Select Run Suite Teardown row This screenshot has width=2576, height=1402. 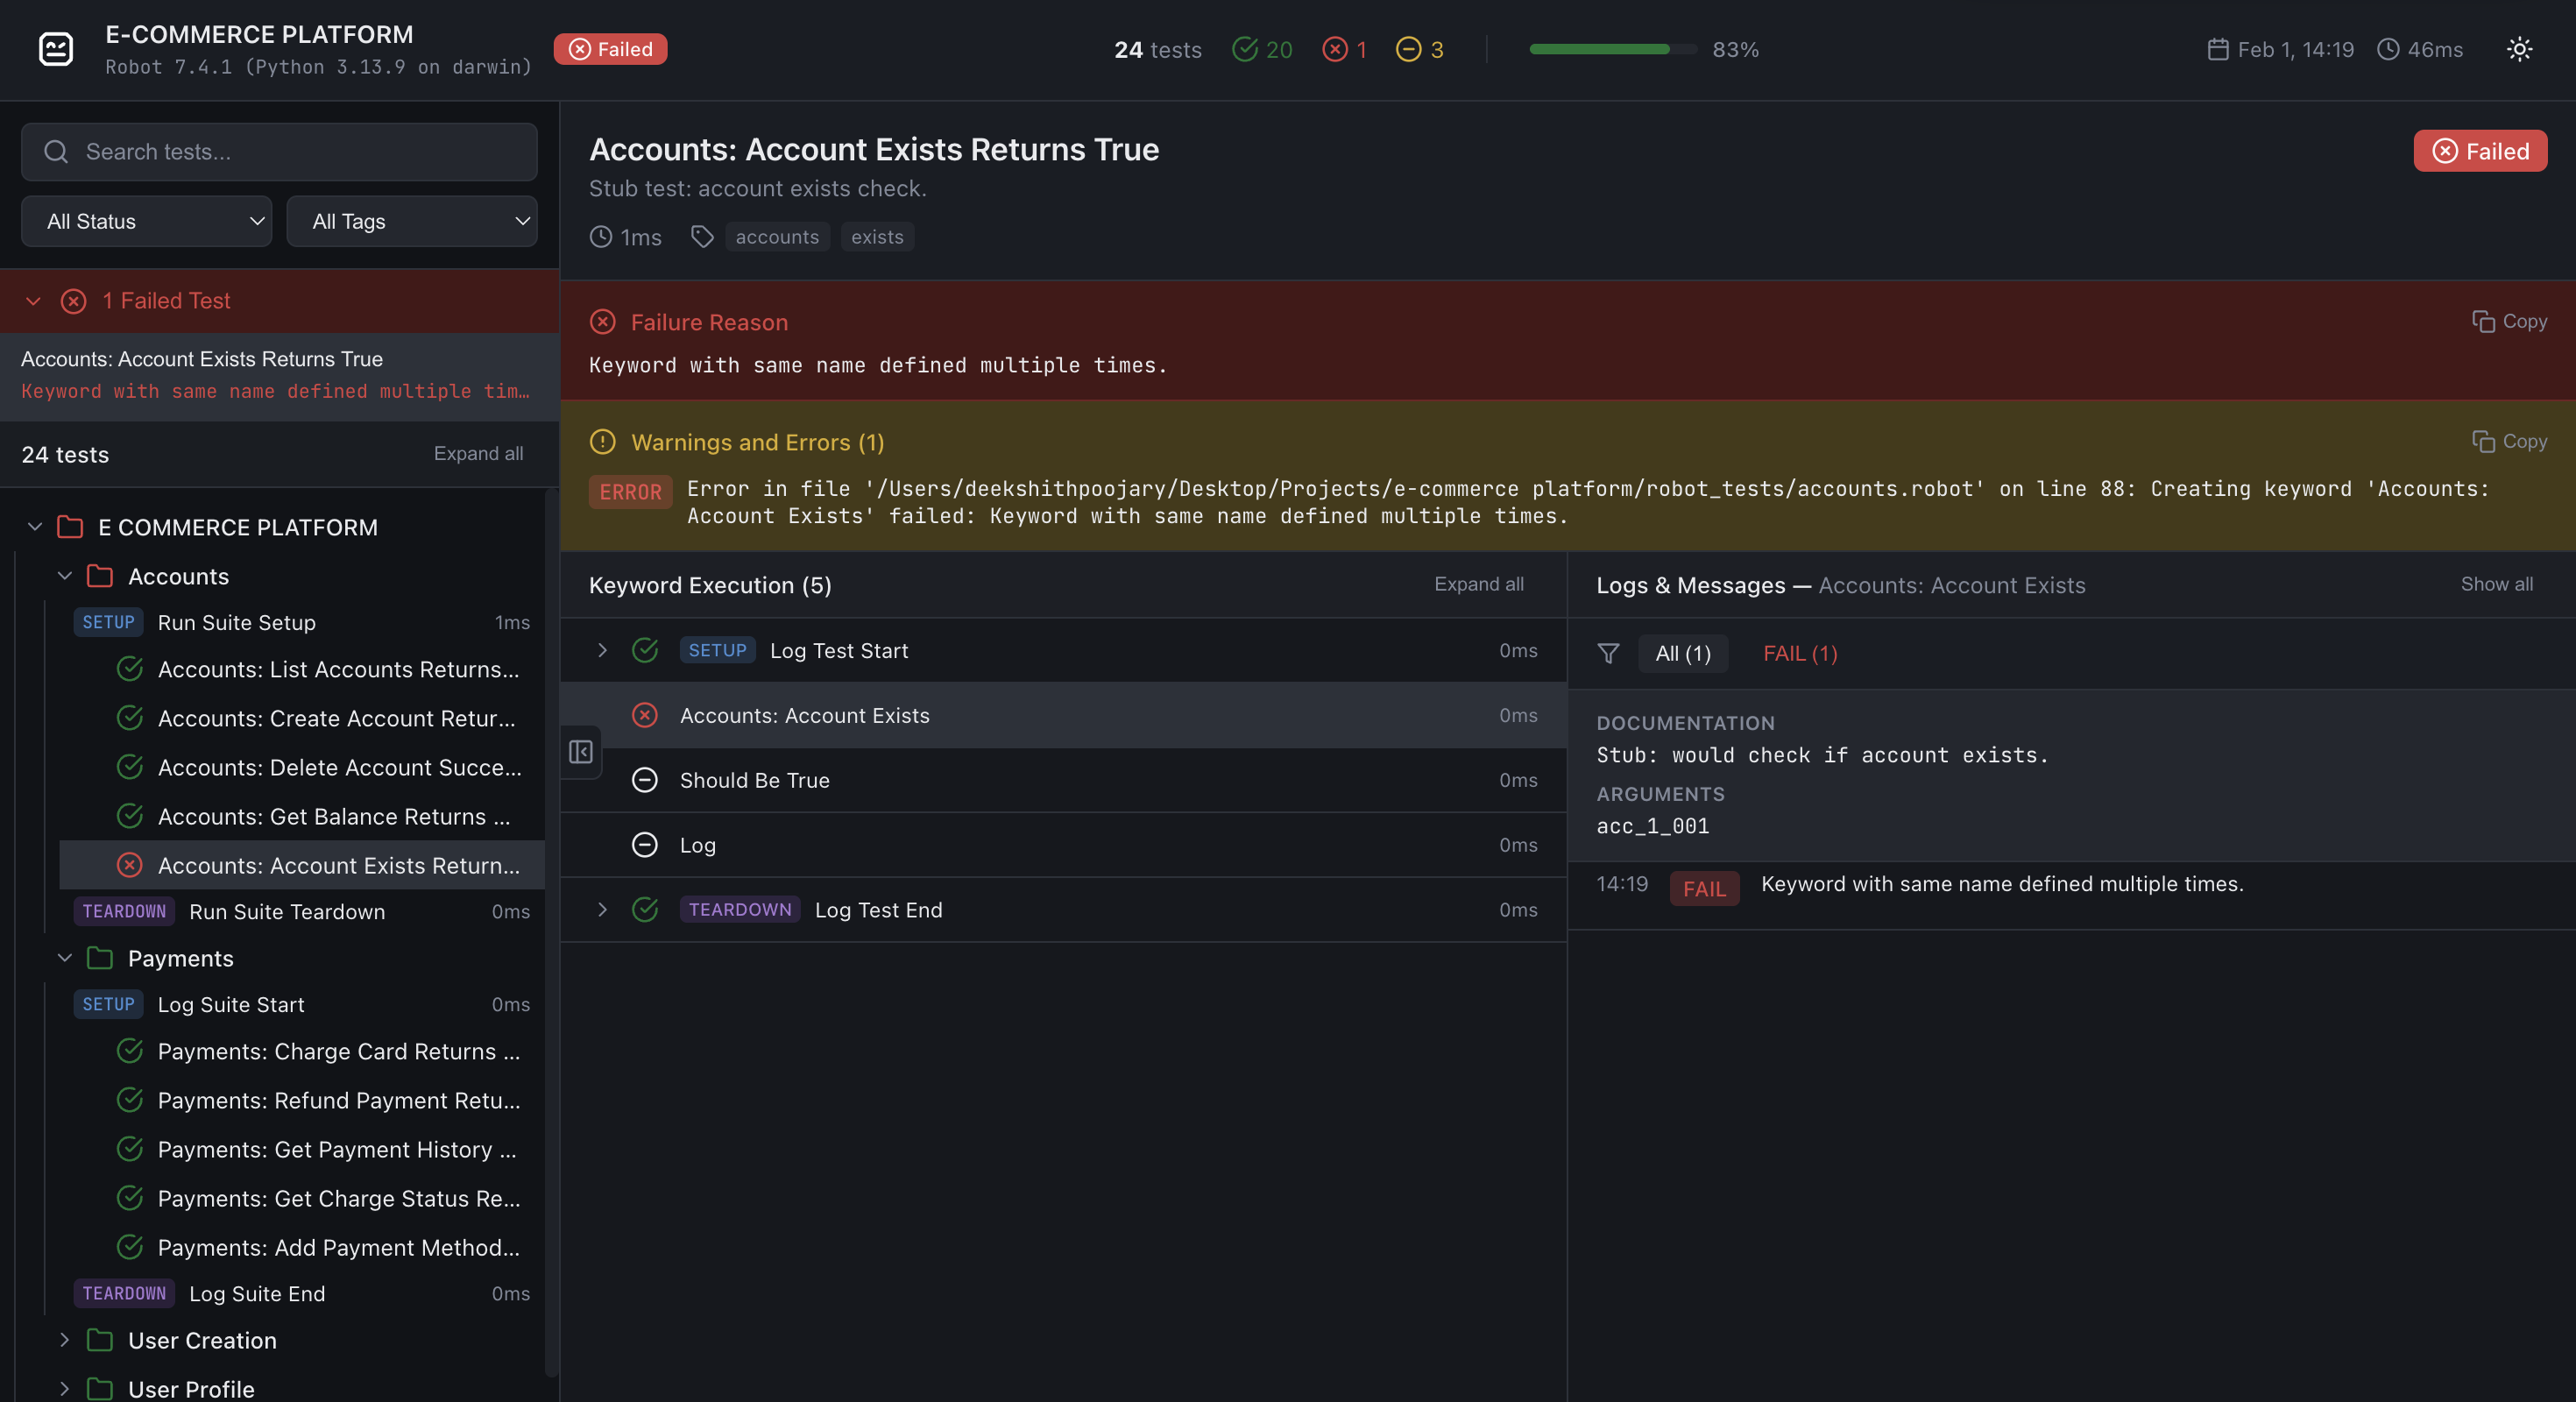click(x=302, y=911)
